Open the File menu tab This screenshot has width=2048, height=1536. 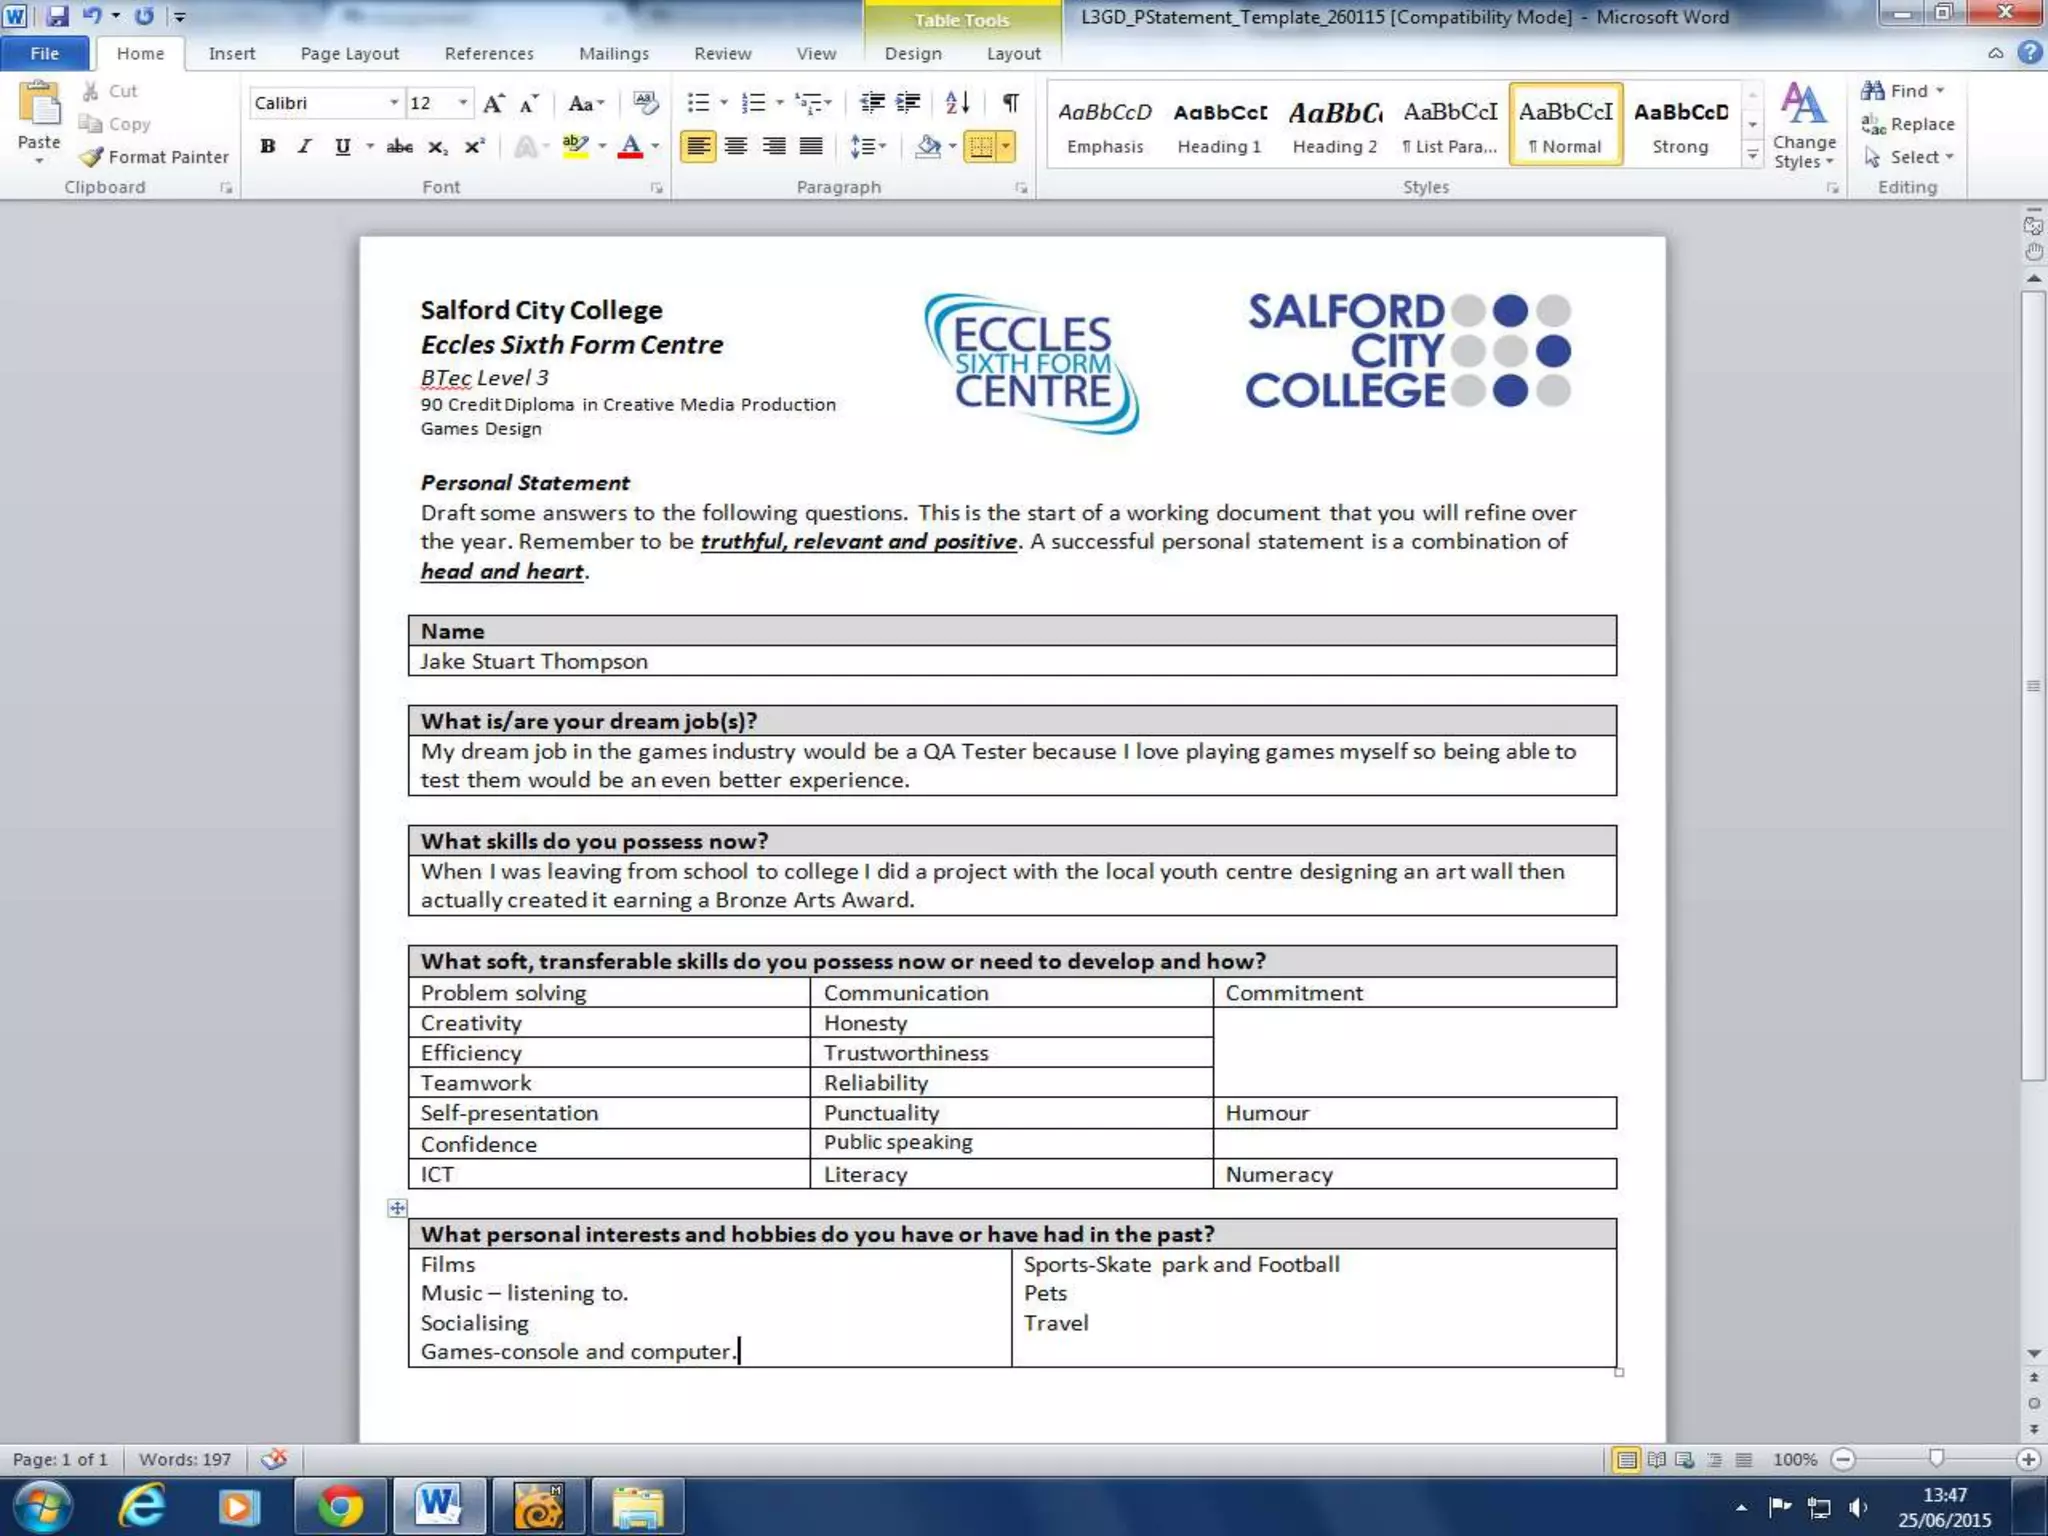pos(45,54)
